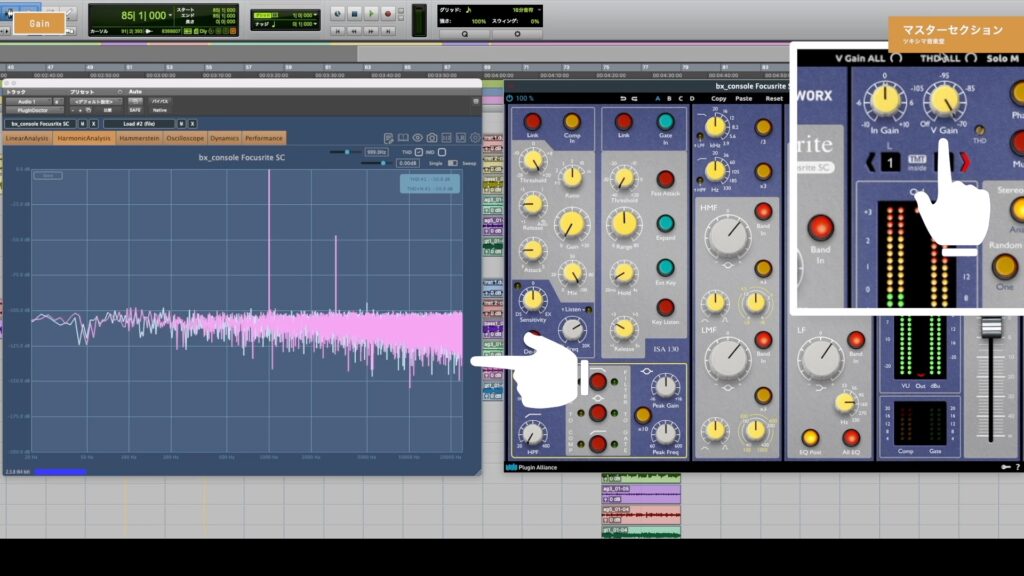This screenshot has width=1024, height=576.
Task: Switch to the Dynamics tab
Action: click(x=225, y=138)
